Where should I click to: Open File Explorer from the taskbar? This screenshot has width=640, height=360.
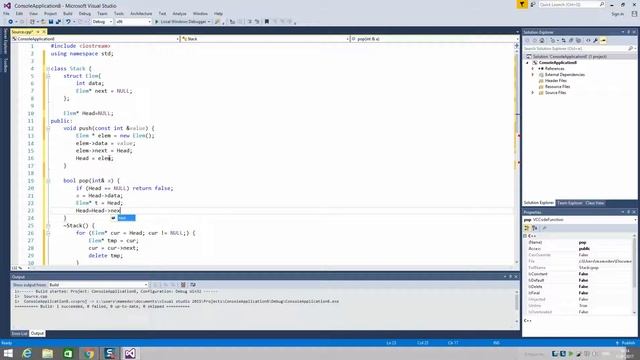coord(47,353)
